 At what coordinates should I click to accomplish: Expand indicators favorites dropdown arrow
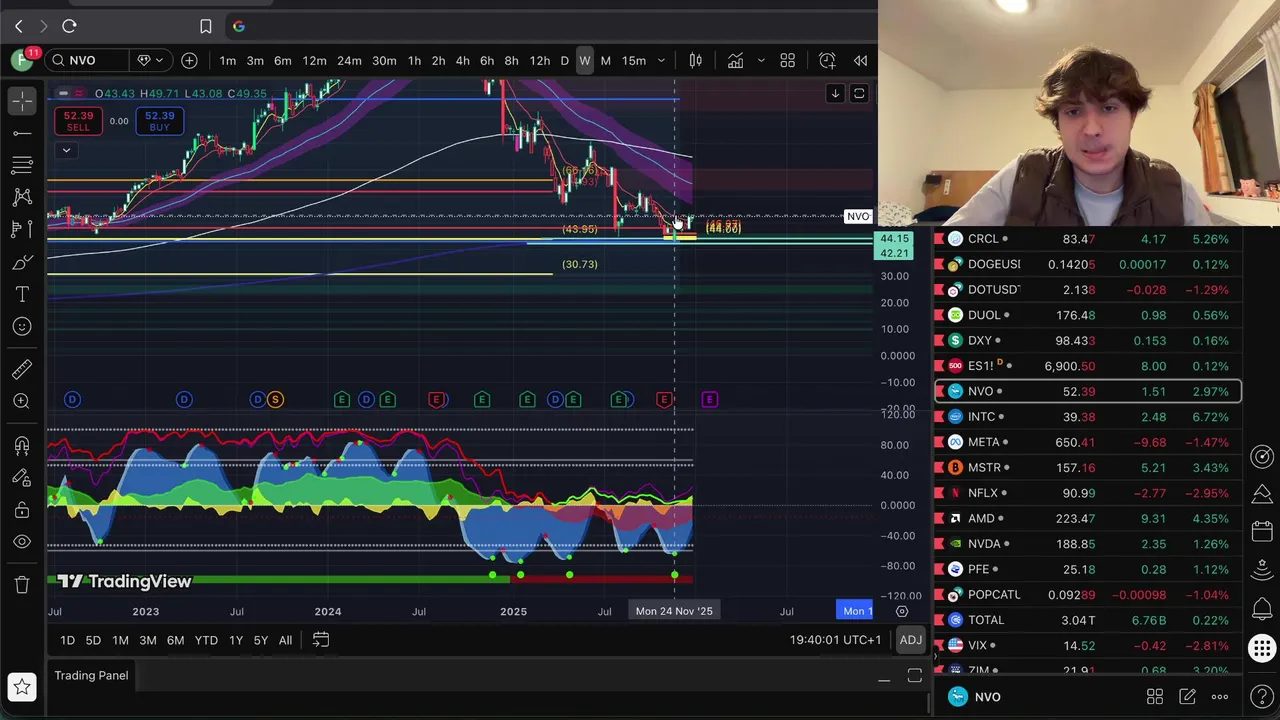coord(760,61)
